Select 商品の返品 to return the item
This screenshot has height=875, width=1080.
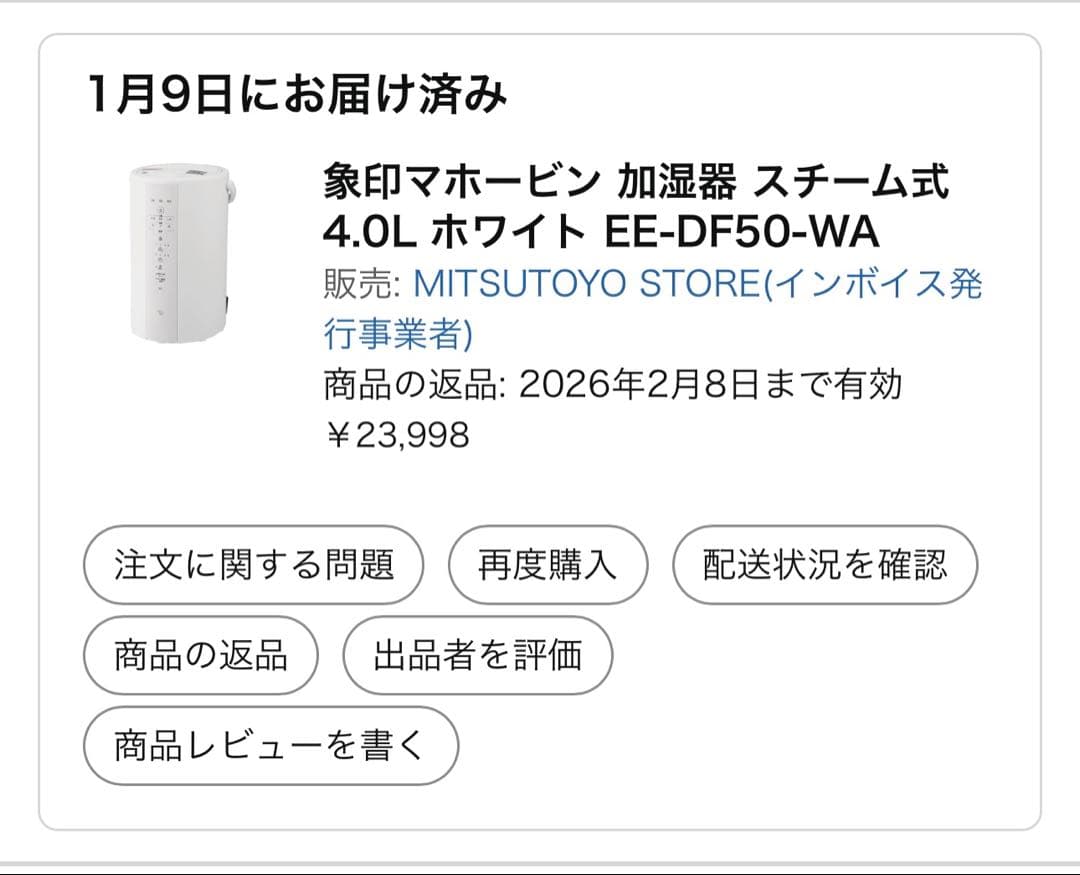click(x=199, y=655)
